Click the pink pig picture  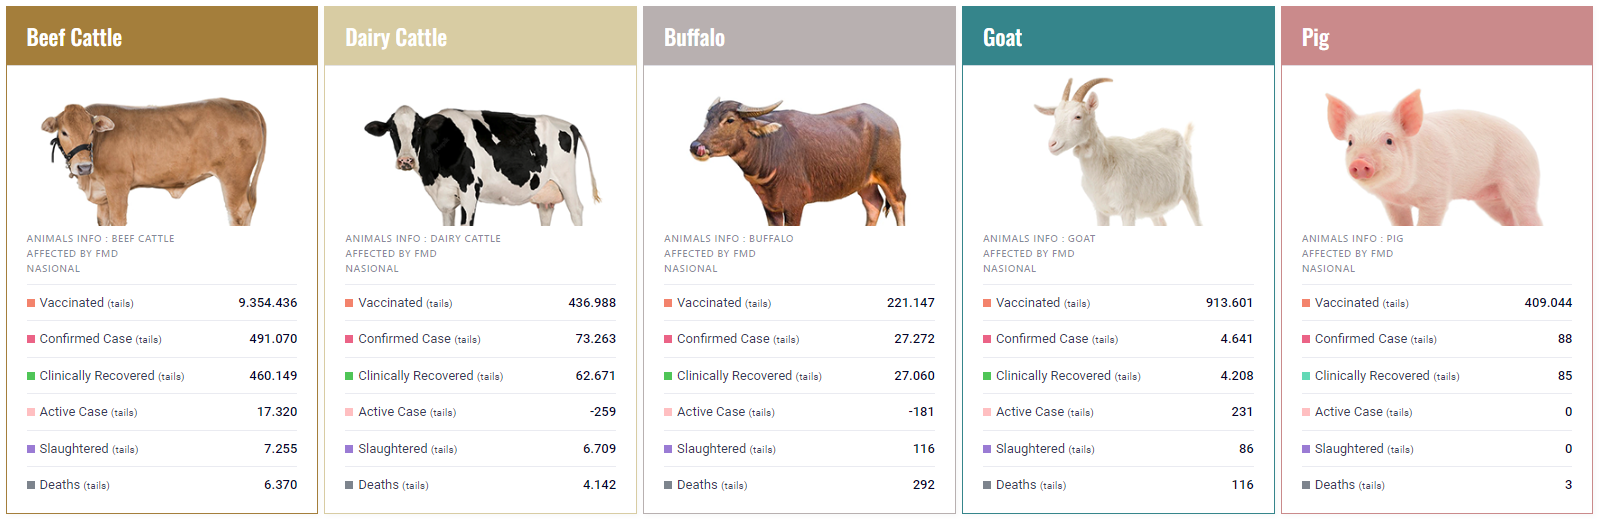click(1432, 157)
